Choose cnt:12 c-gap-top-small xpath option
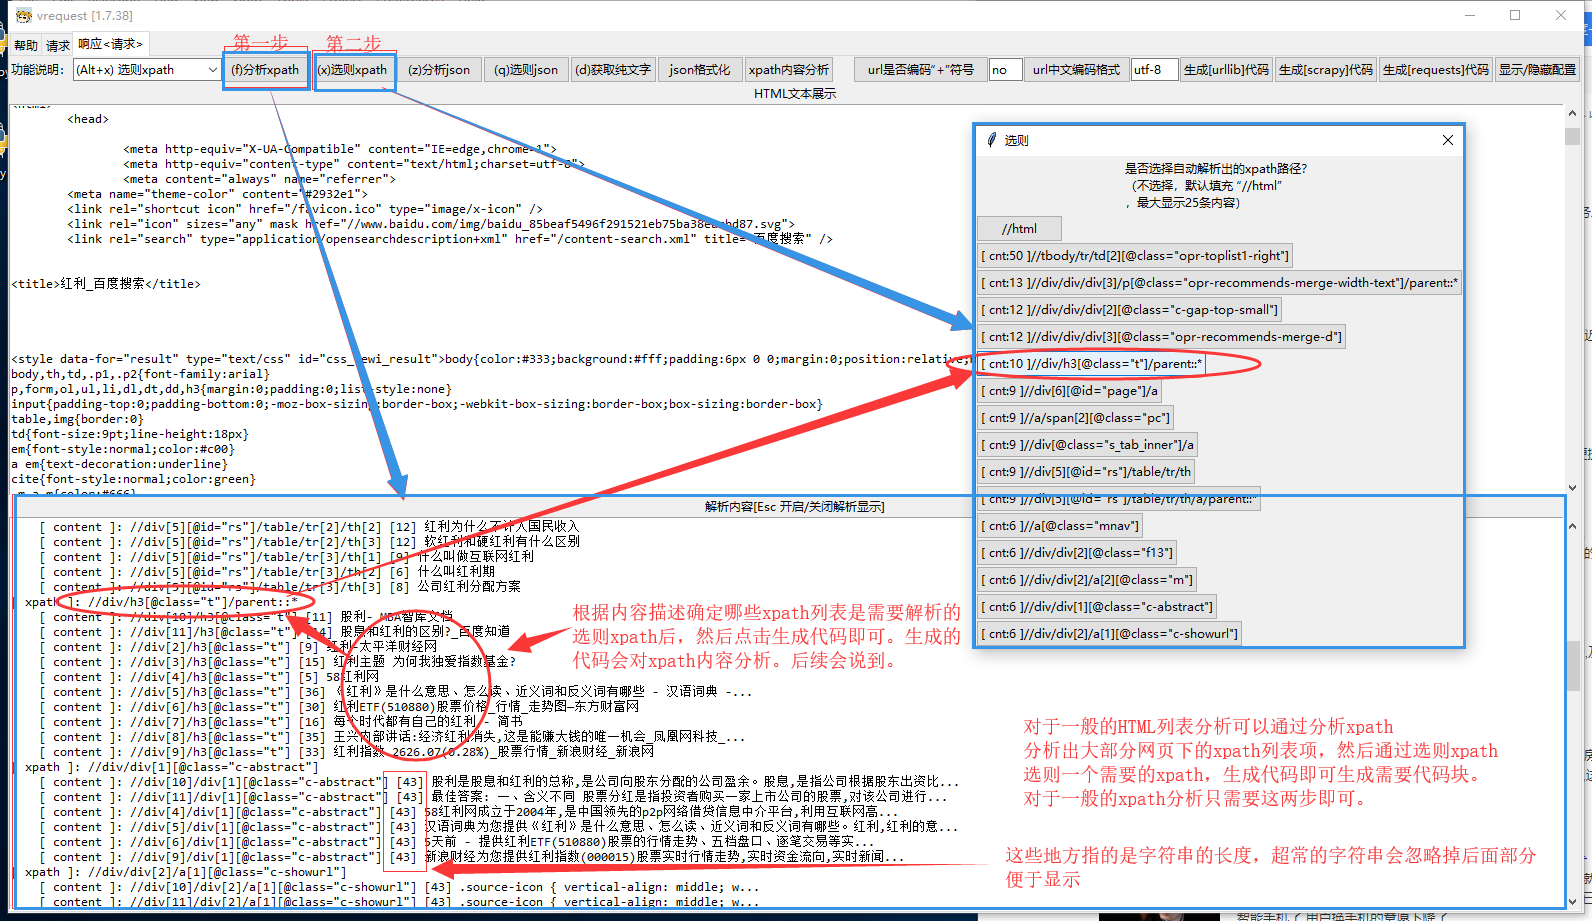 click(x=1129, y=310)
